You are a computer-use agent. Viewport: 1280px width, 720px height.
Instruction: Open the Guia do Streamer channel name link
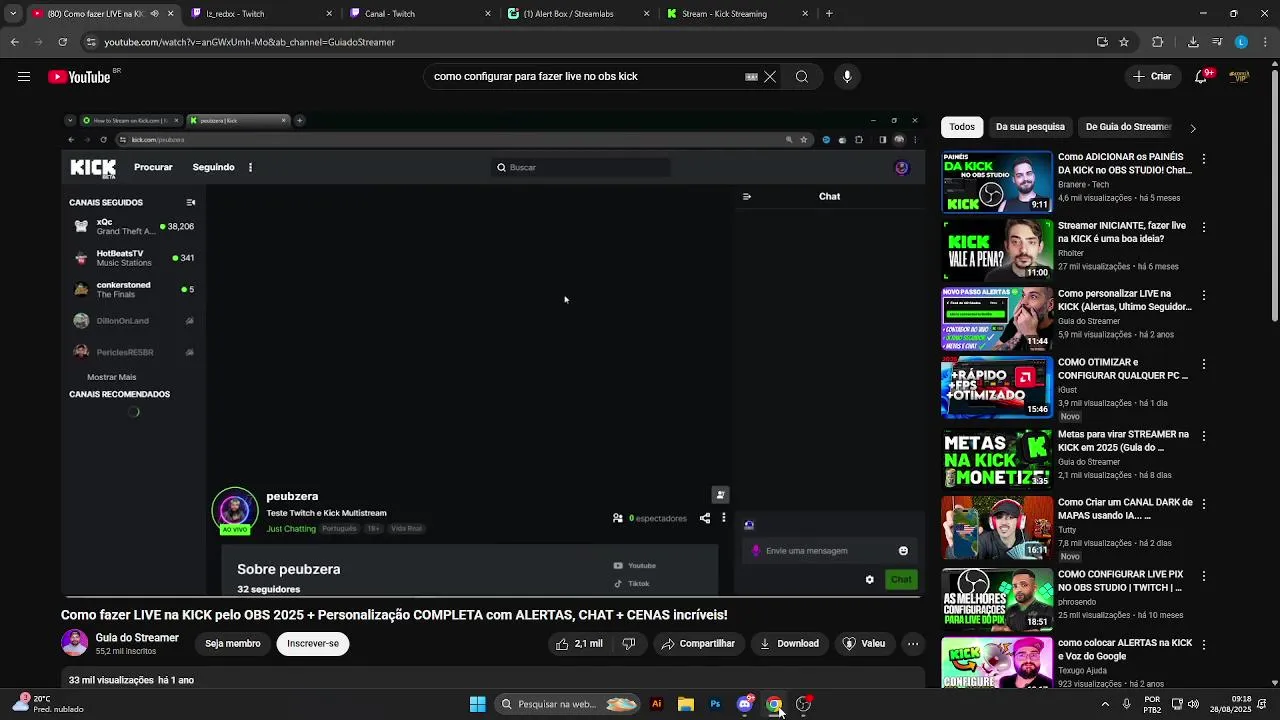pyautogui.click(x=137, y=638)
